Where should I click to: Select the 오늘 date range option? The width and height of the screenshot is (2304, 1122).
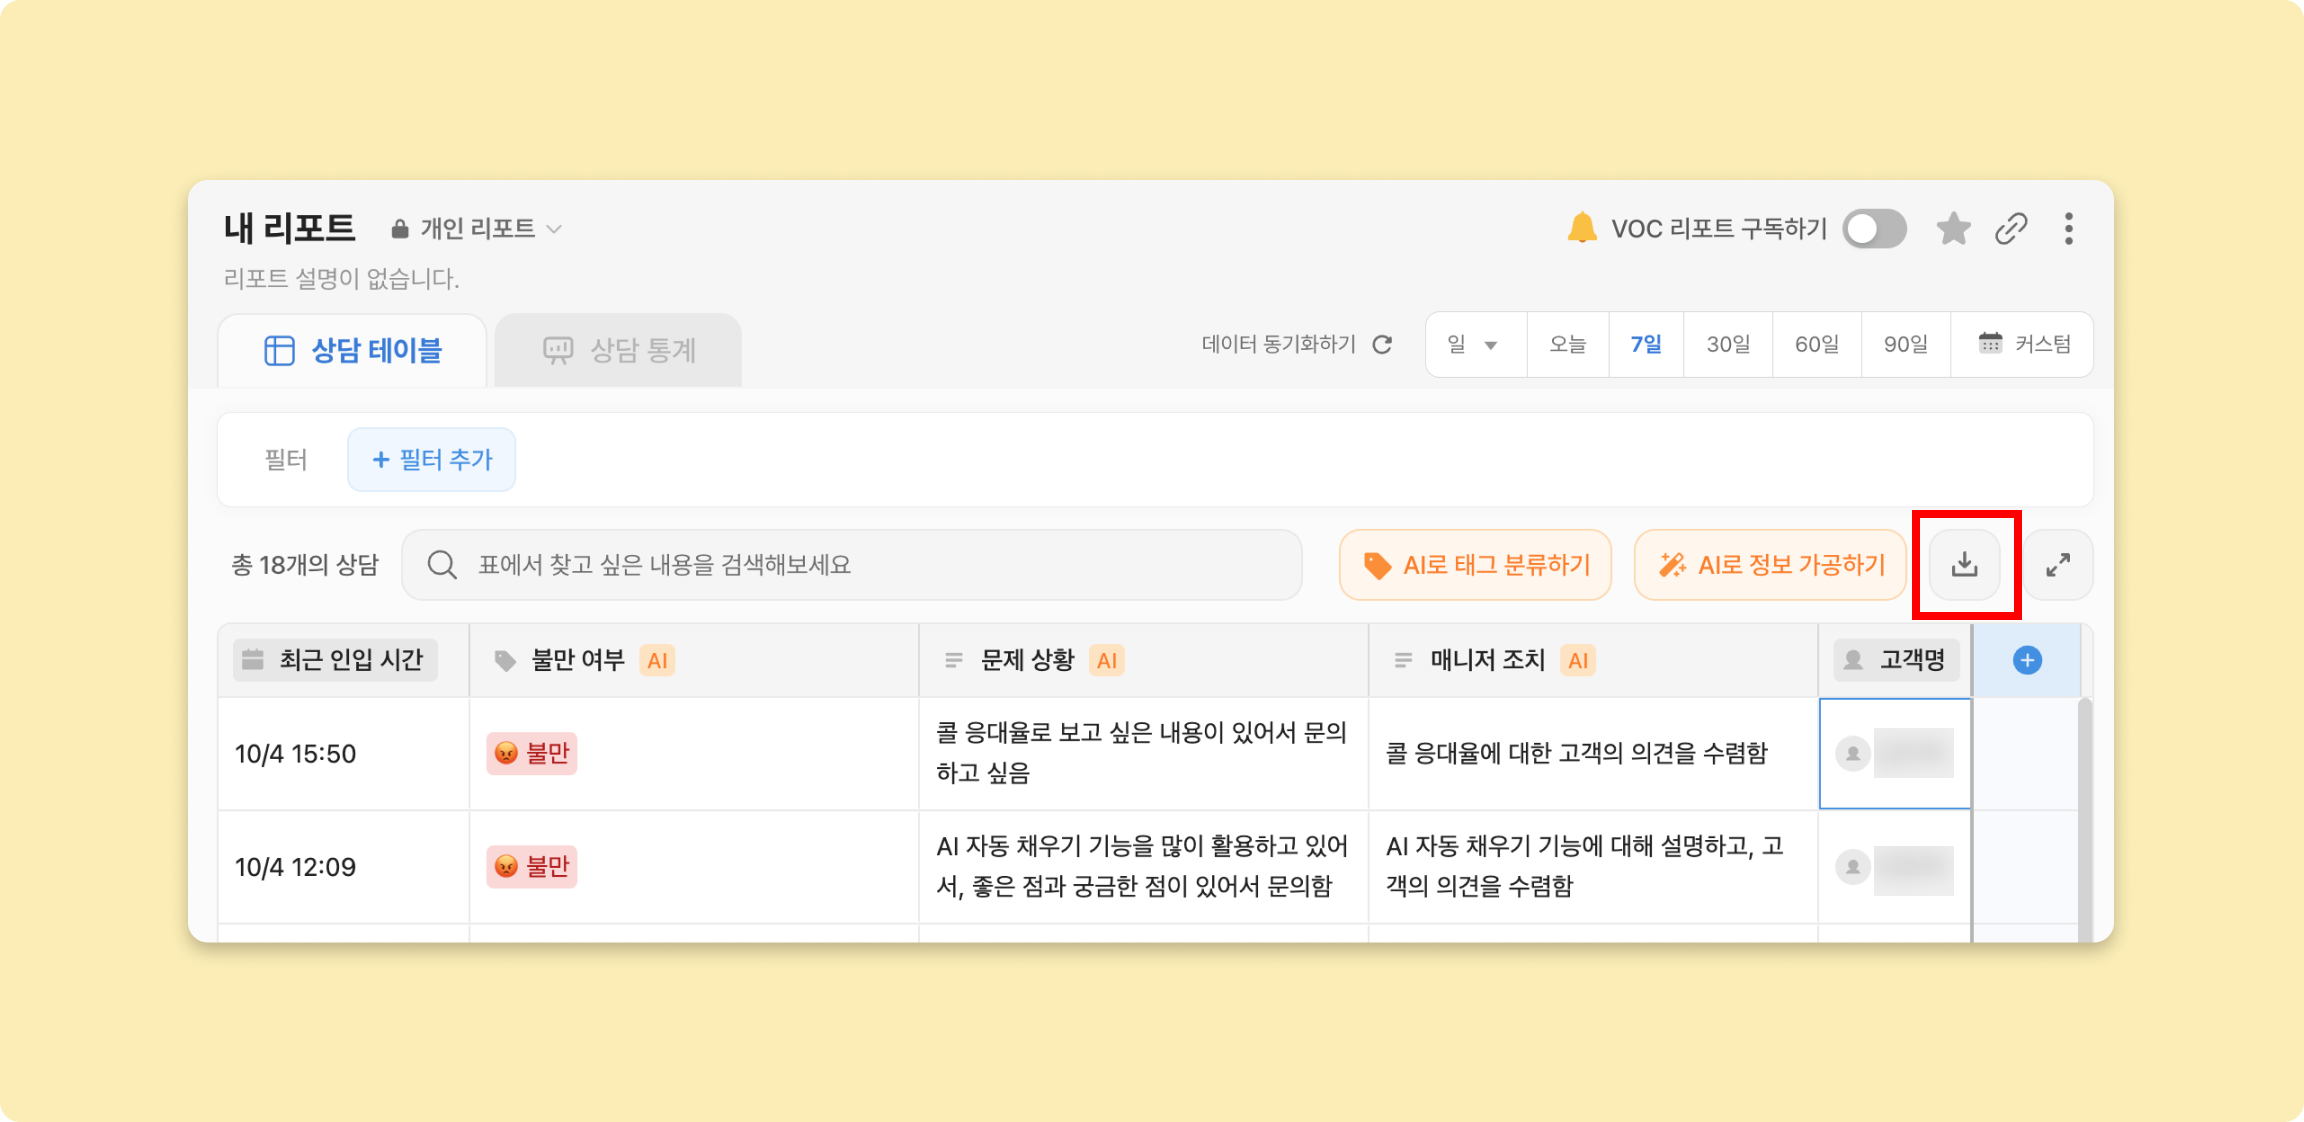[1567, 345]
